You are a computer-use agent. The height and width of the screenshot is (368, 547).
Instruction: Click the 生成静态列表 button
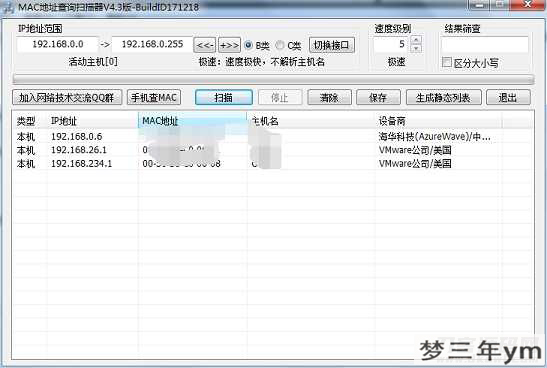coord(443,97)
